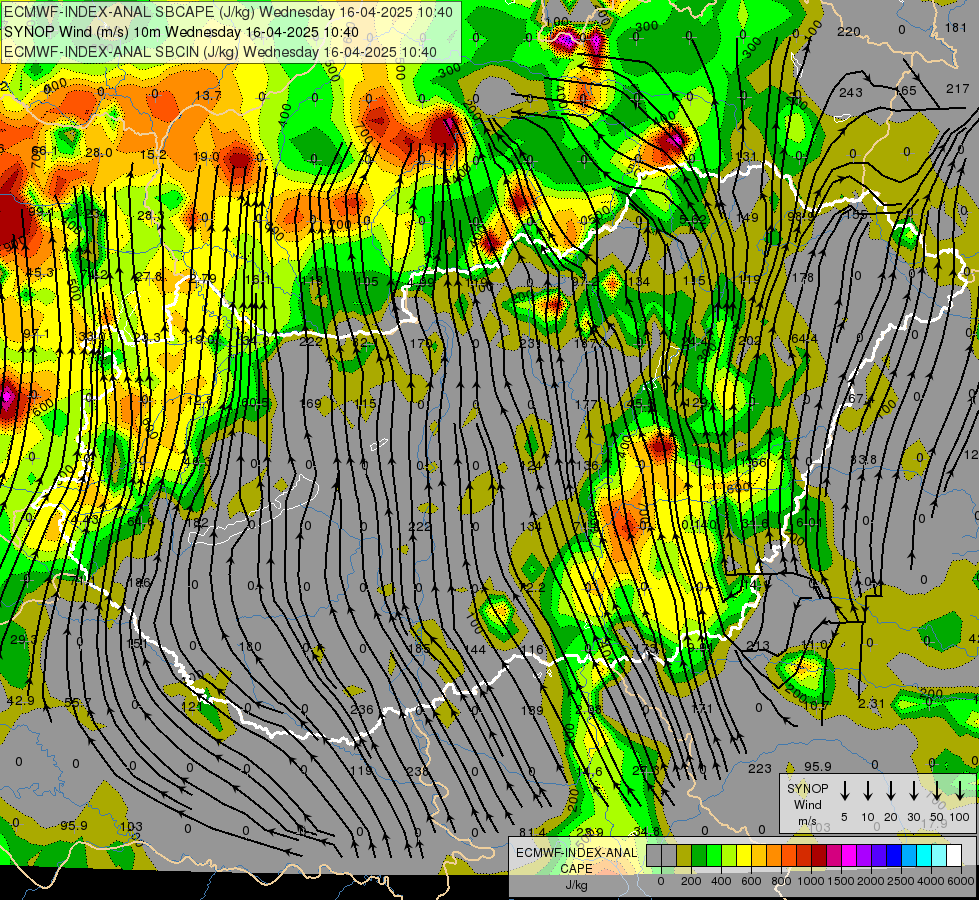Click the 30 m/s wind arrow in the legend
Viewport: 979px width, 900px height.
click(913, 790)
